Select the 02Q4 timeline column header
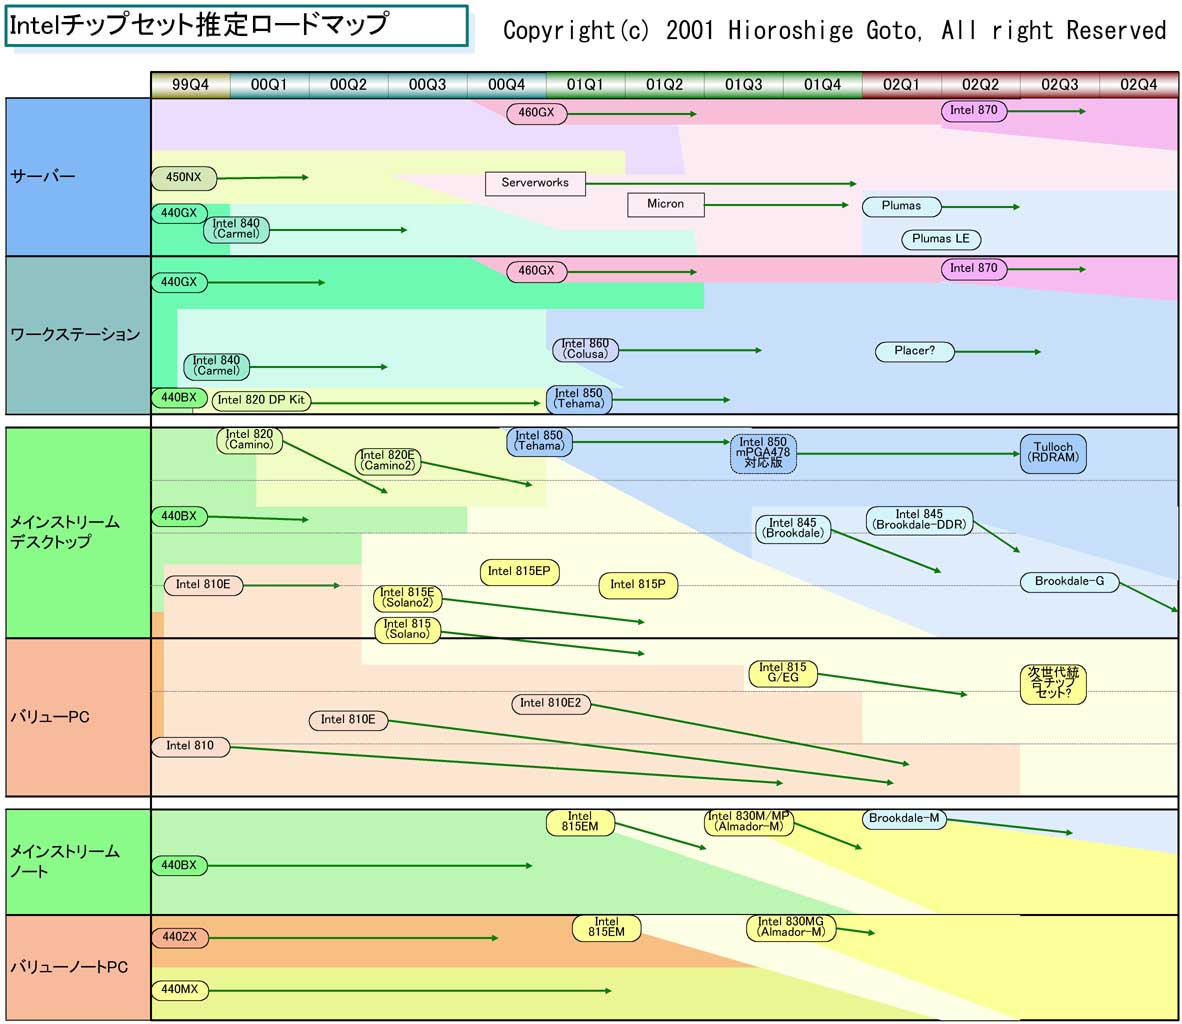The height and width of the screenshot is (1024, 1182). (1138, 85)
